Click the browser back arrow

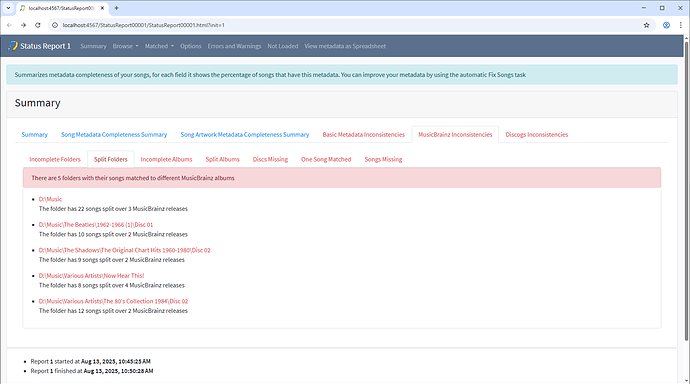pyautogui.click(x=9, y=25)
